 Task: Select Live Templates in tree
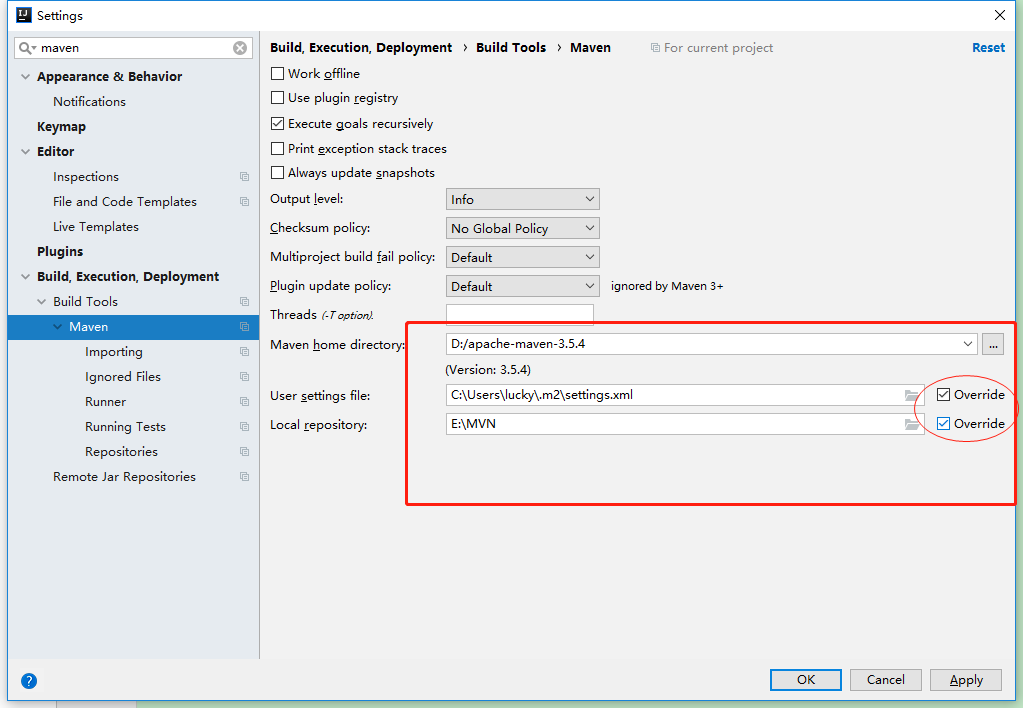tap(96, 226)
